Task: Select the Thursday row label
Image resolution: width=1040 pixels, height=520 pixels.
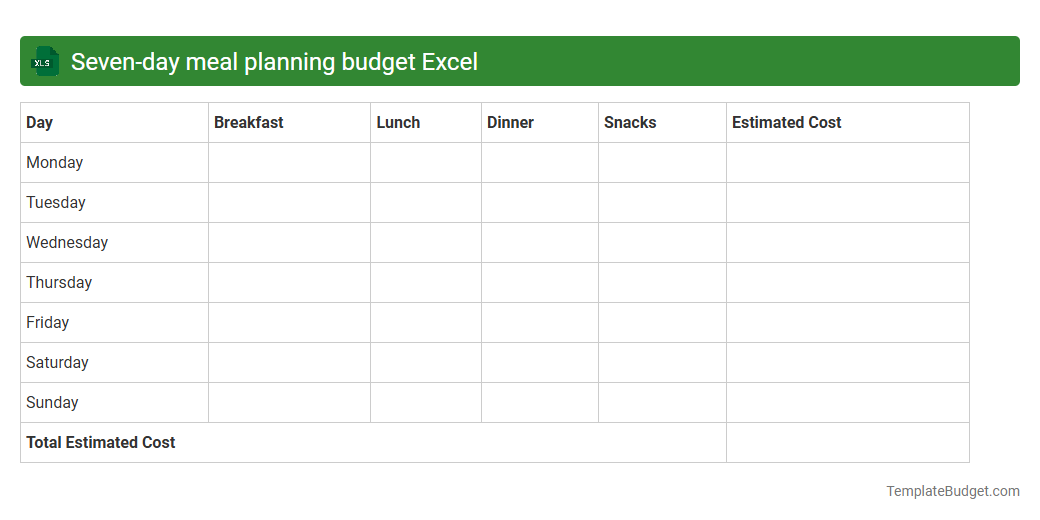Action: 59,283
